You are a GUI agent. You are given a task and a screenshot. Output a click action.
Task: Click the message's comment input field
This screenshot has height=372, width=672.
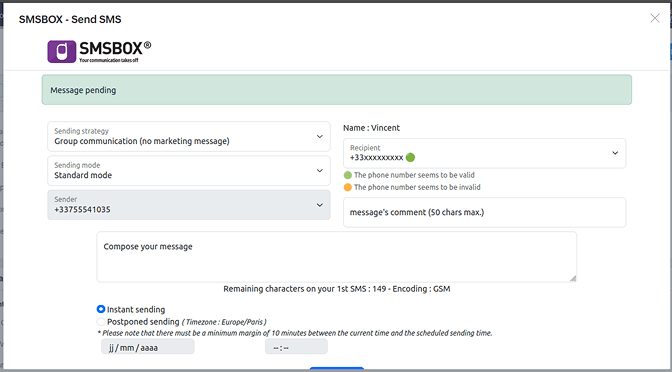pyautogui.click(x=484, y=212)
